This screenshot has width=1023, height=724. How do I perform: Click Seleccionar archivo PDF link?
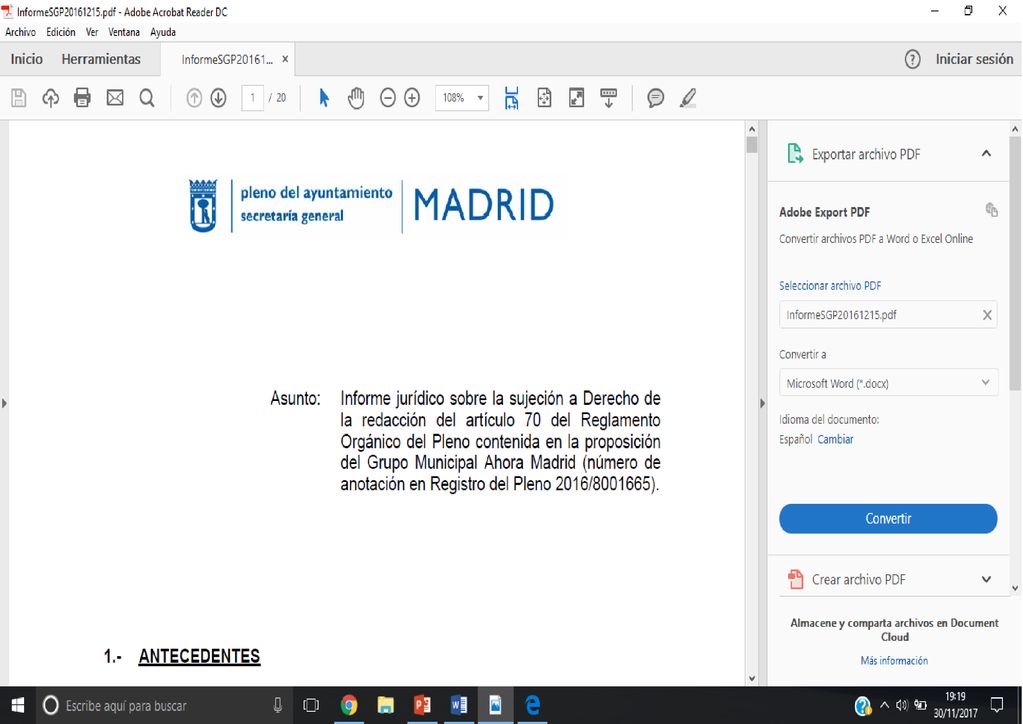[830, 286]
